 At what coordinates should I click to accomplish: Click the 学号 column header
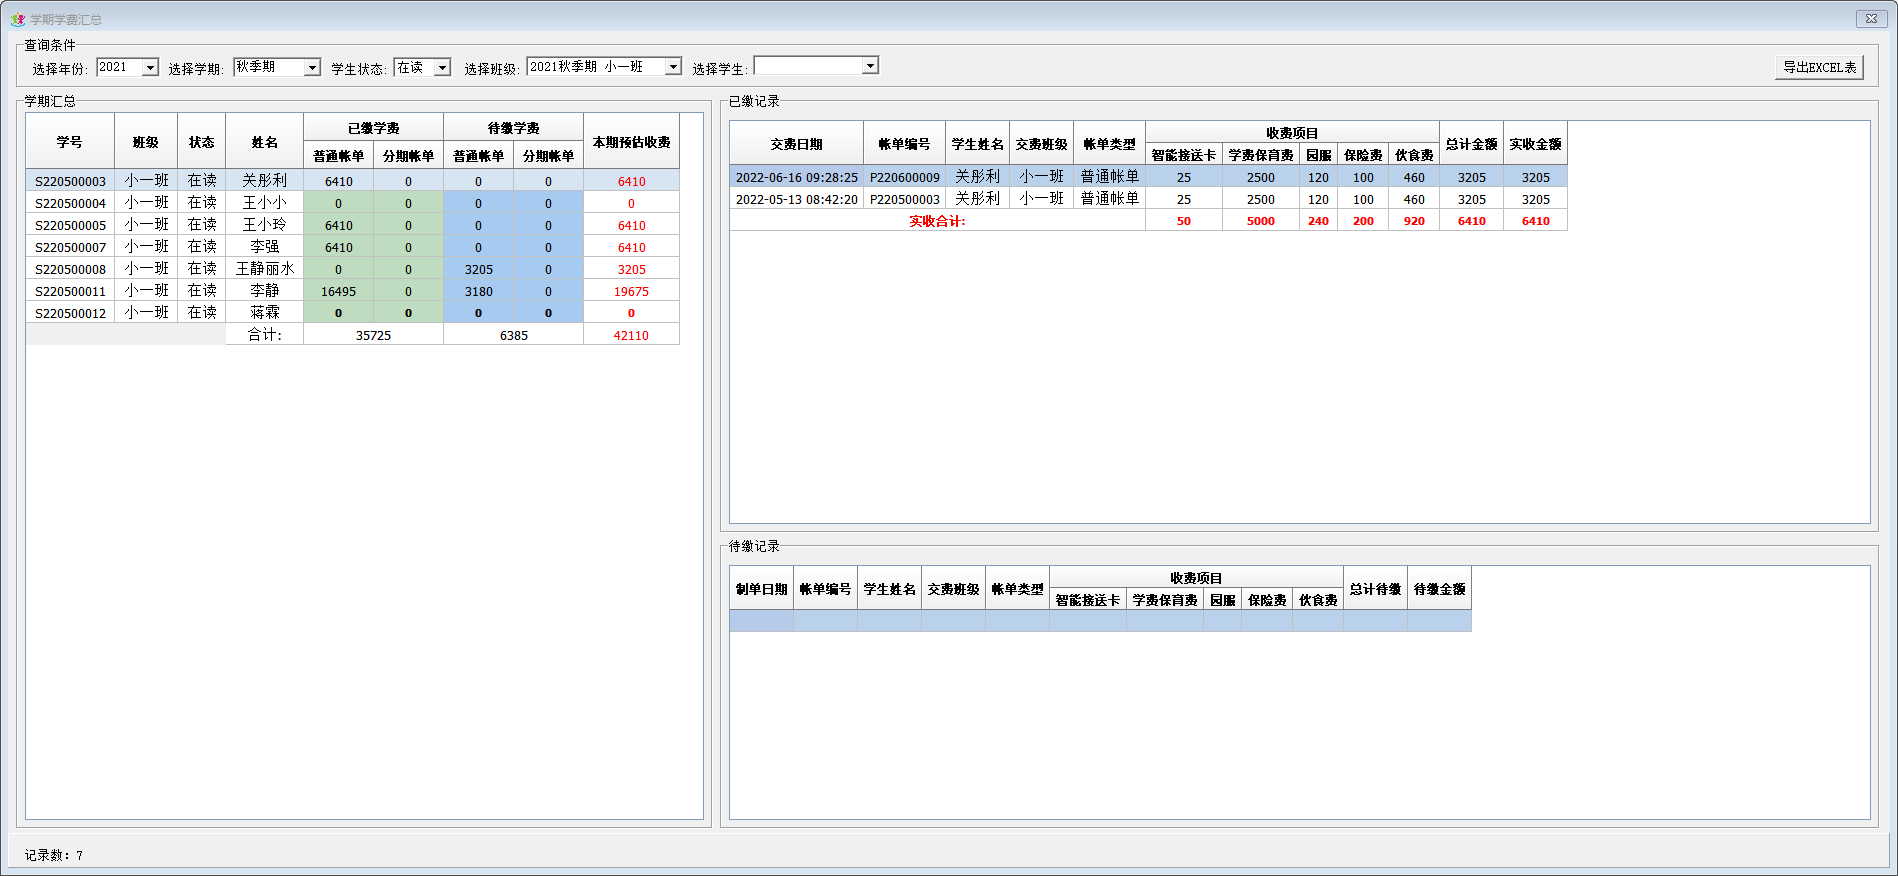(x=70, y=142)
